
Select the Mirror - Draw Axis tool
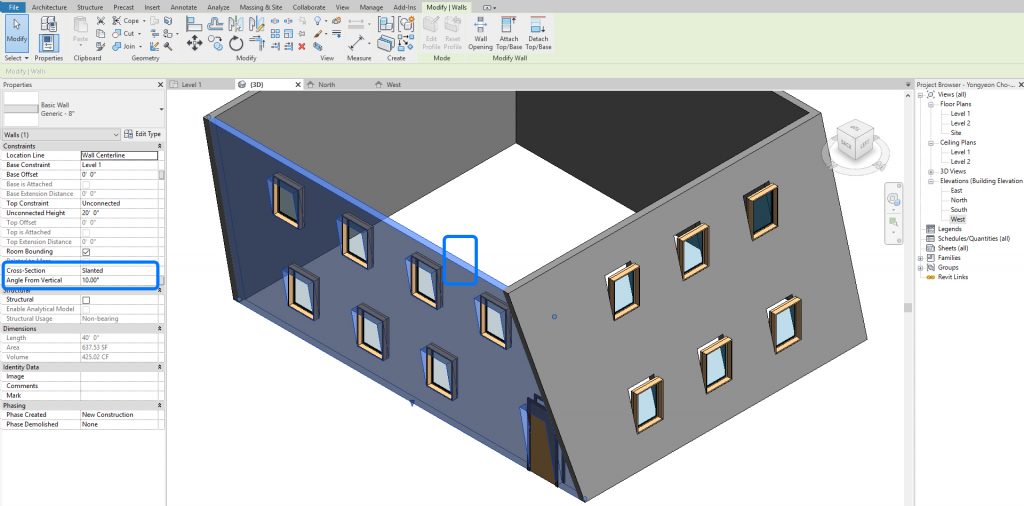coord(257,25)
